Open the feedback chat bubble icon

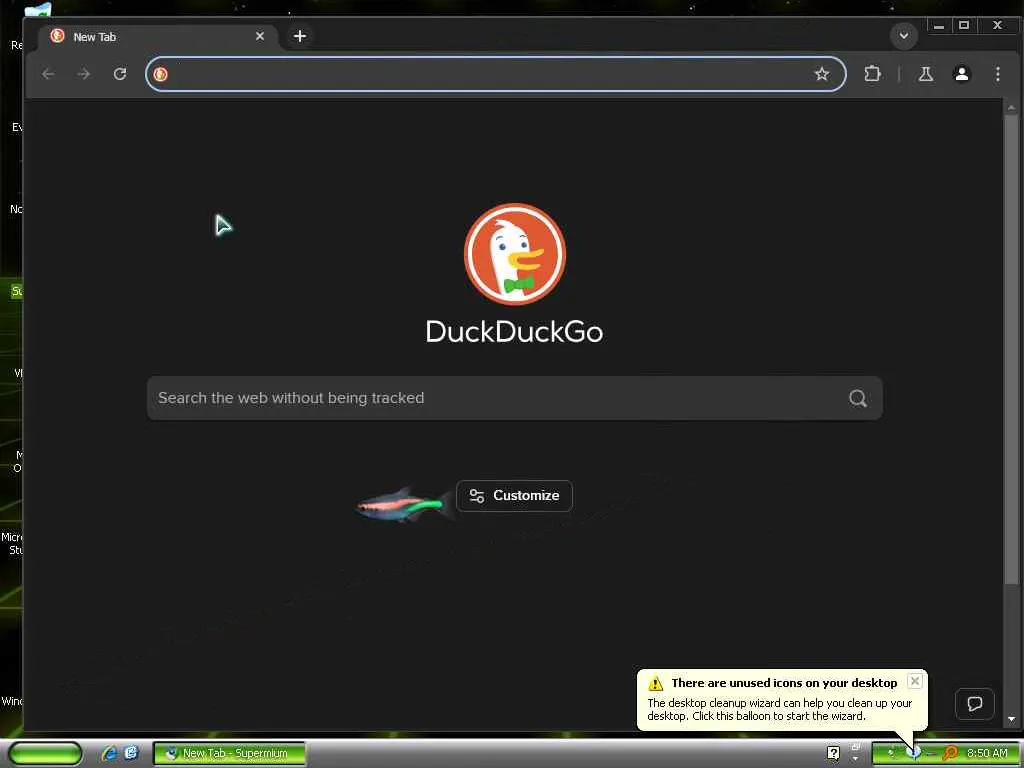(974, 703)
